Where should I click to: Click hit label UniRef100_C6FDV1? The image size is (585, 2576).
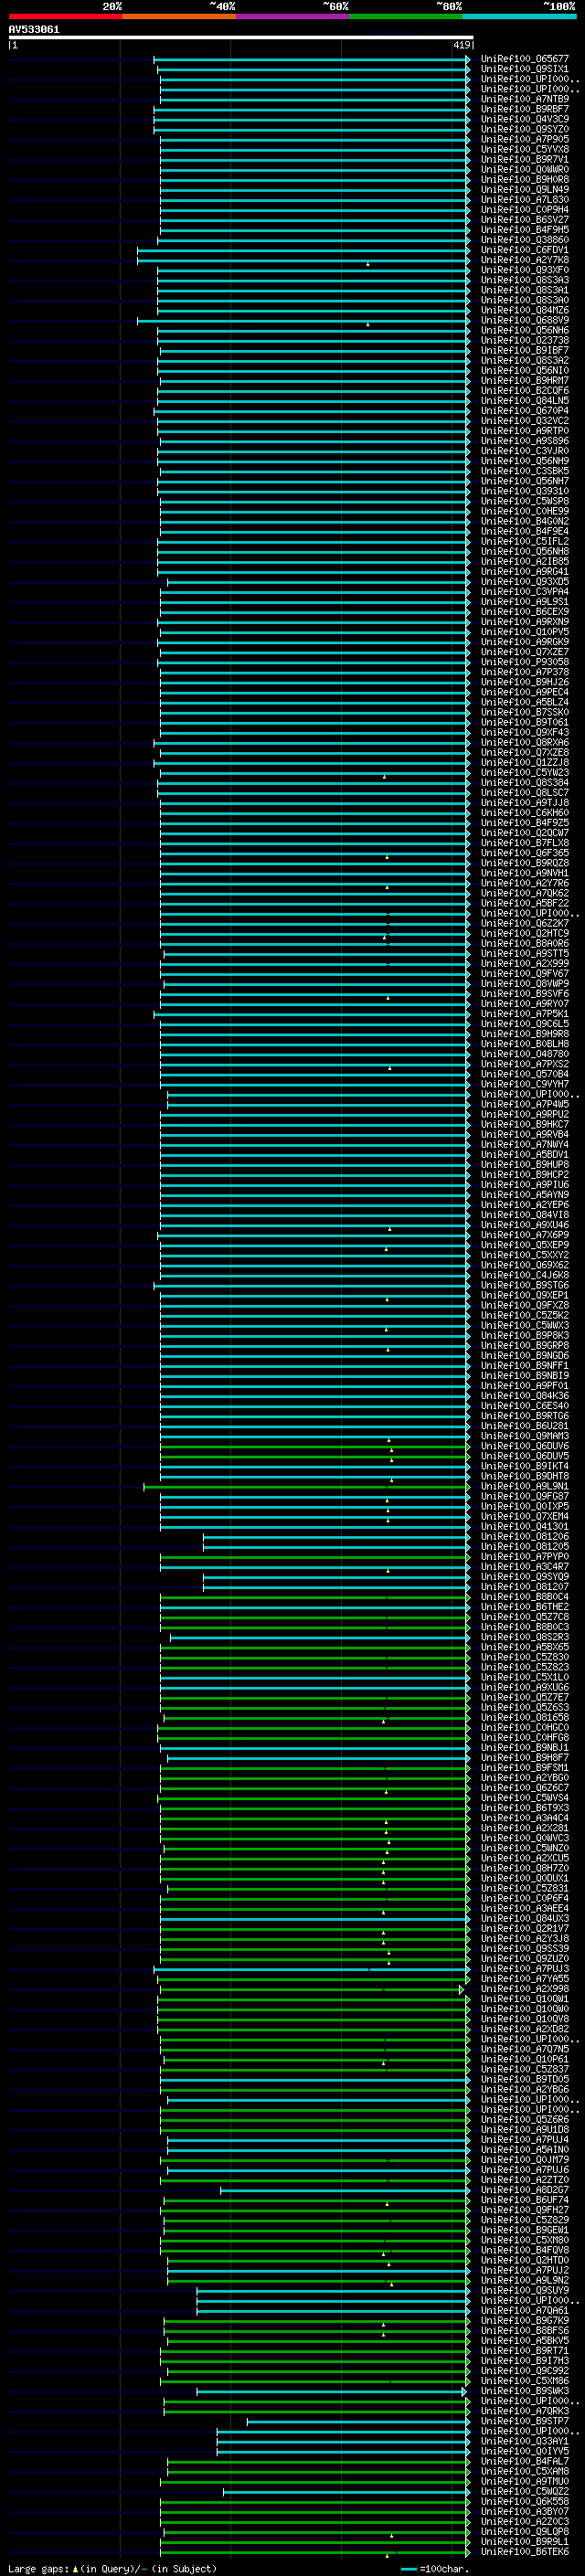[525, 250]
